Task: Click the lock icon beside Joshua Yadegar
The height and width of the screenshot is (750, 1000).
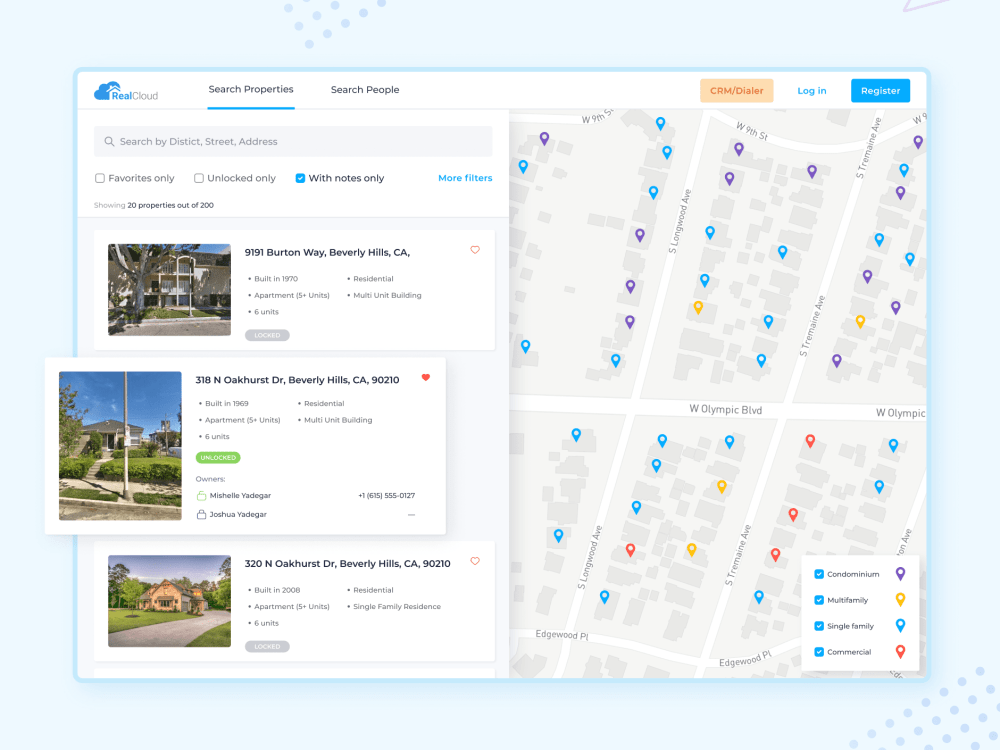Action: click(202, 514)
